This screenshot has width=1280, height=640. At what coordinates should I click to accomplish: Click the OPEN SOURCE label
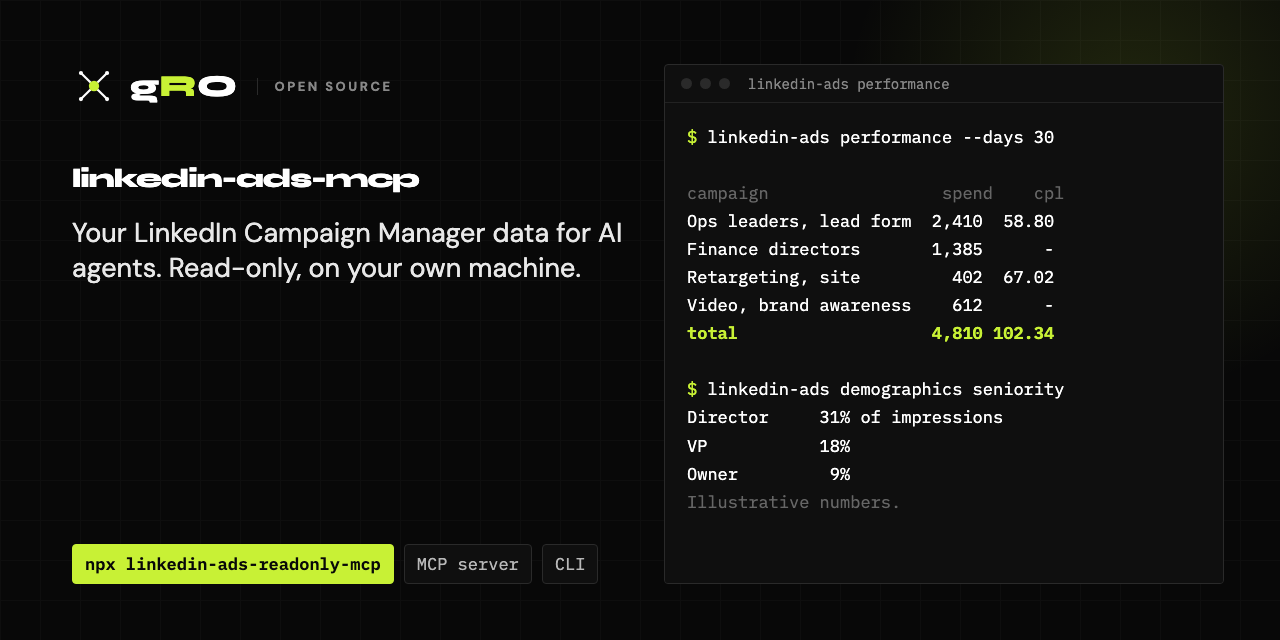[333, 87]
